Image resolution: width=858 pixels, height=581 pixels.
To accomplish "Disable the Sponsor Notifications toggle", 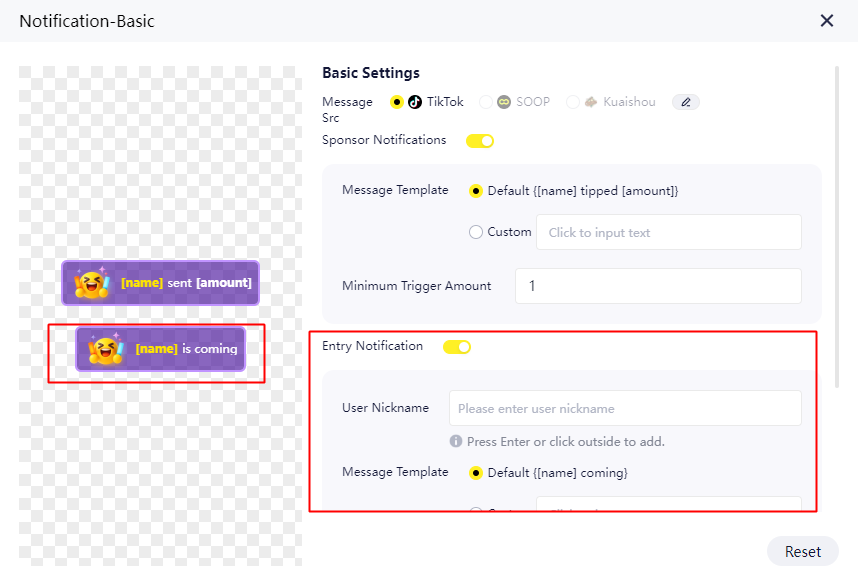I will click(480, 141).
